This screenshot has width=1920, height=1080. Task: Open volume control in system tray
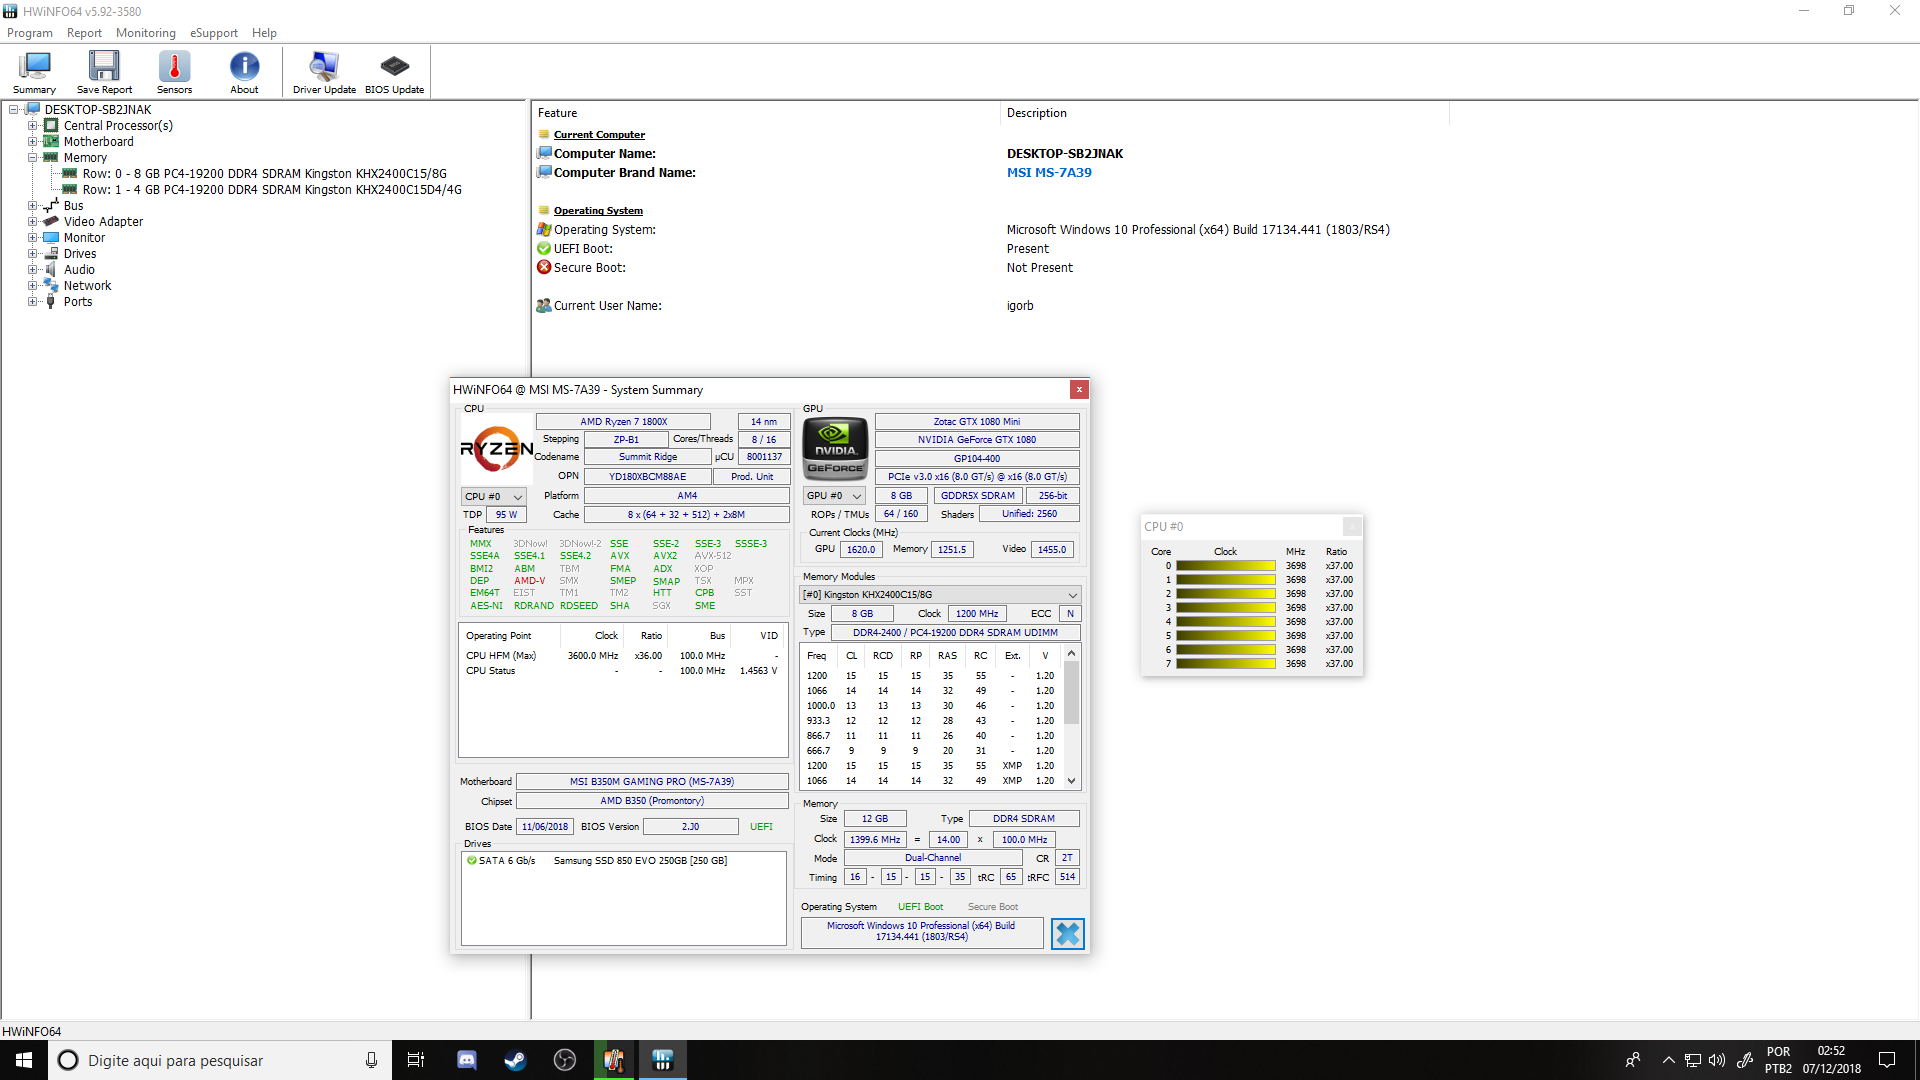click(x=1717, y=1060)
